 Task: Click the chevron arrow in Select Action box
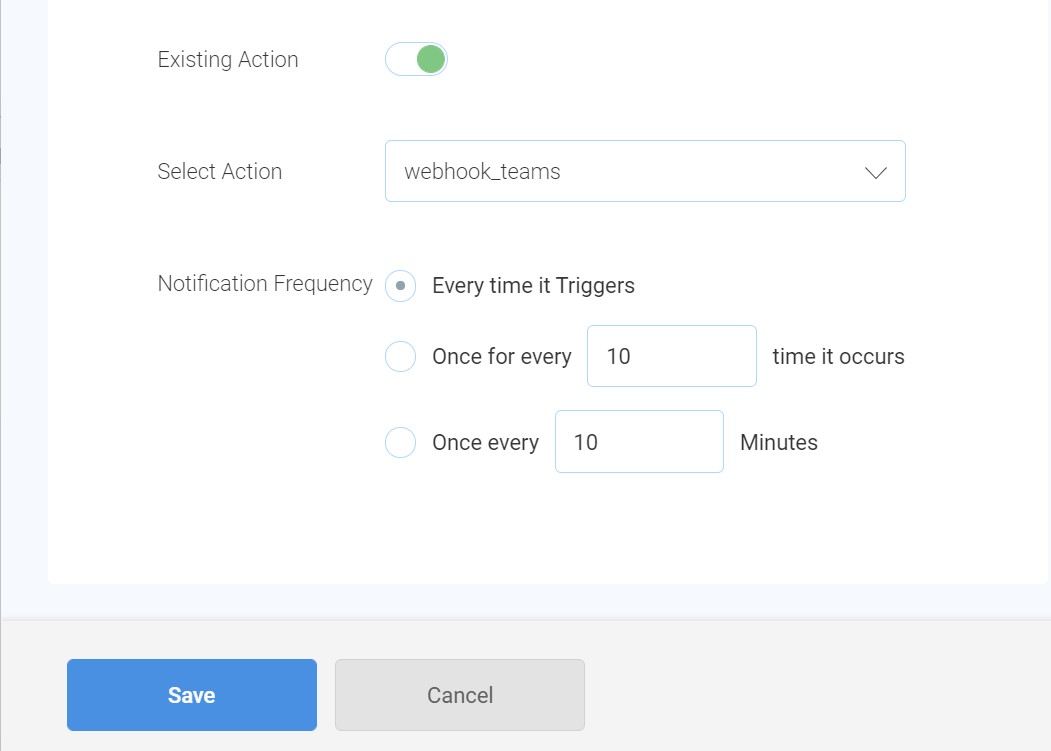875,172
